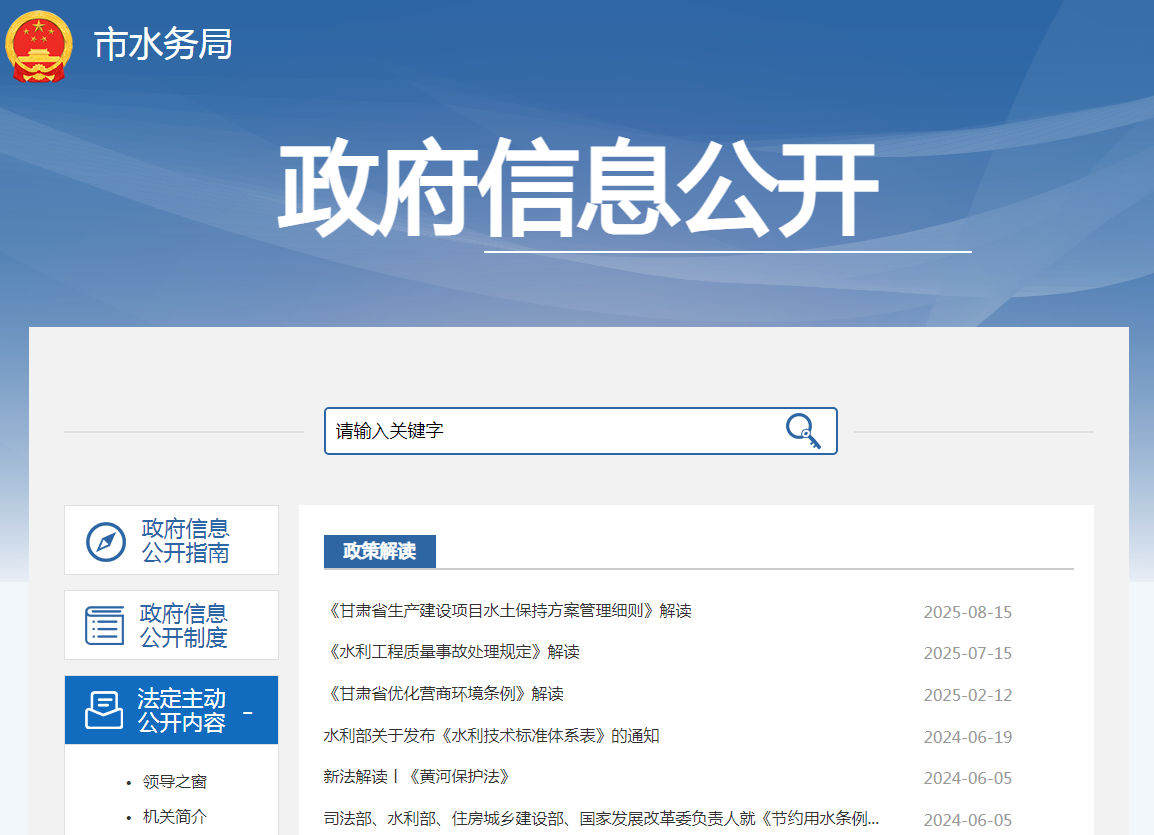
Task: Click the 政府信息公开 banner heading
Action: 577,191
